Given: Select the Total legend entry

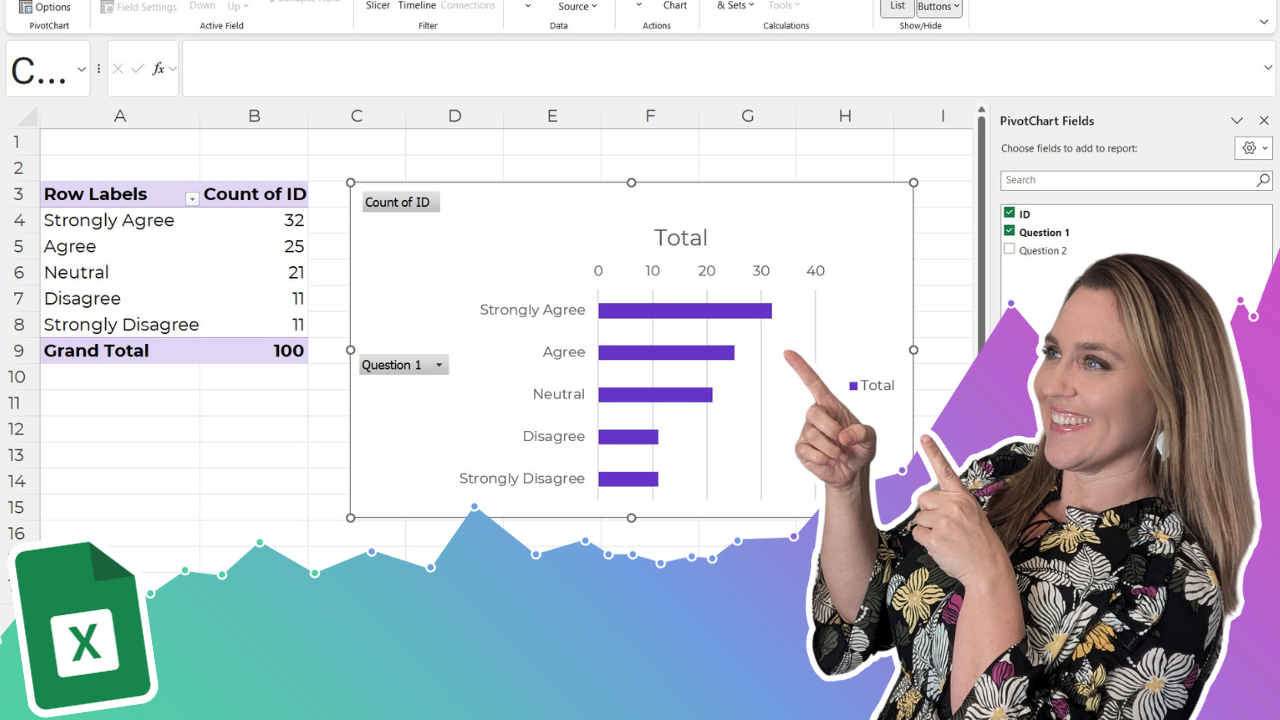Looking at the screenshot, I should tap(872, 385).
